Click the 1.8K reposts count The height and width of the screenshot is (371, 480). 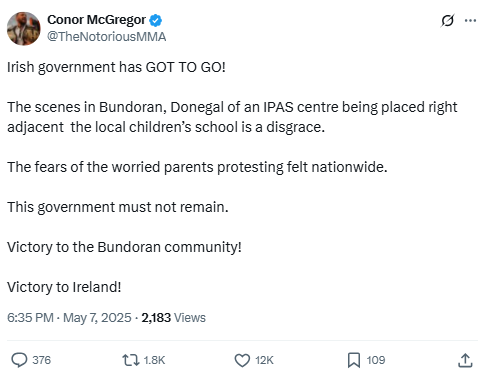tap(154, 360)
